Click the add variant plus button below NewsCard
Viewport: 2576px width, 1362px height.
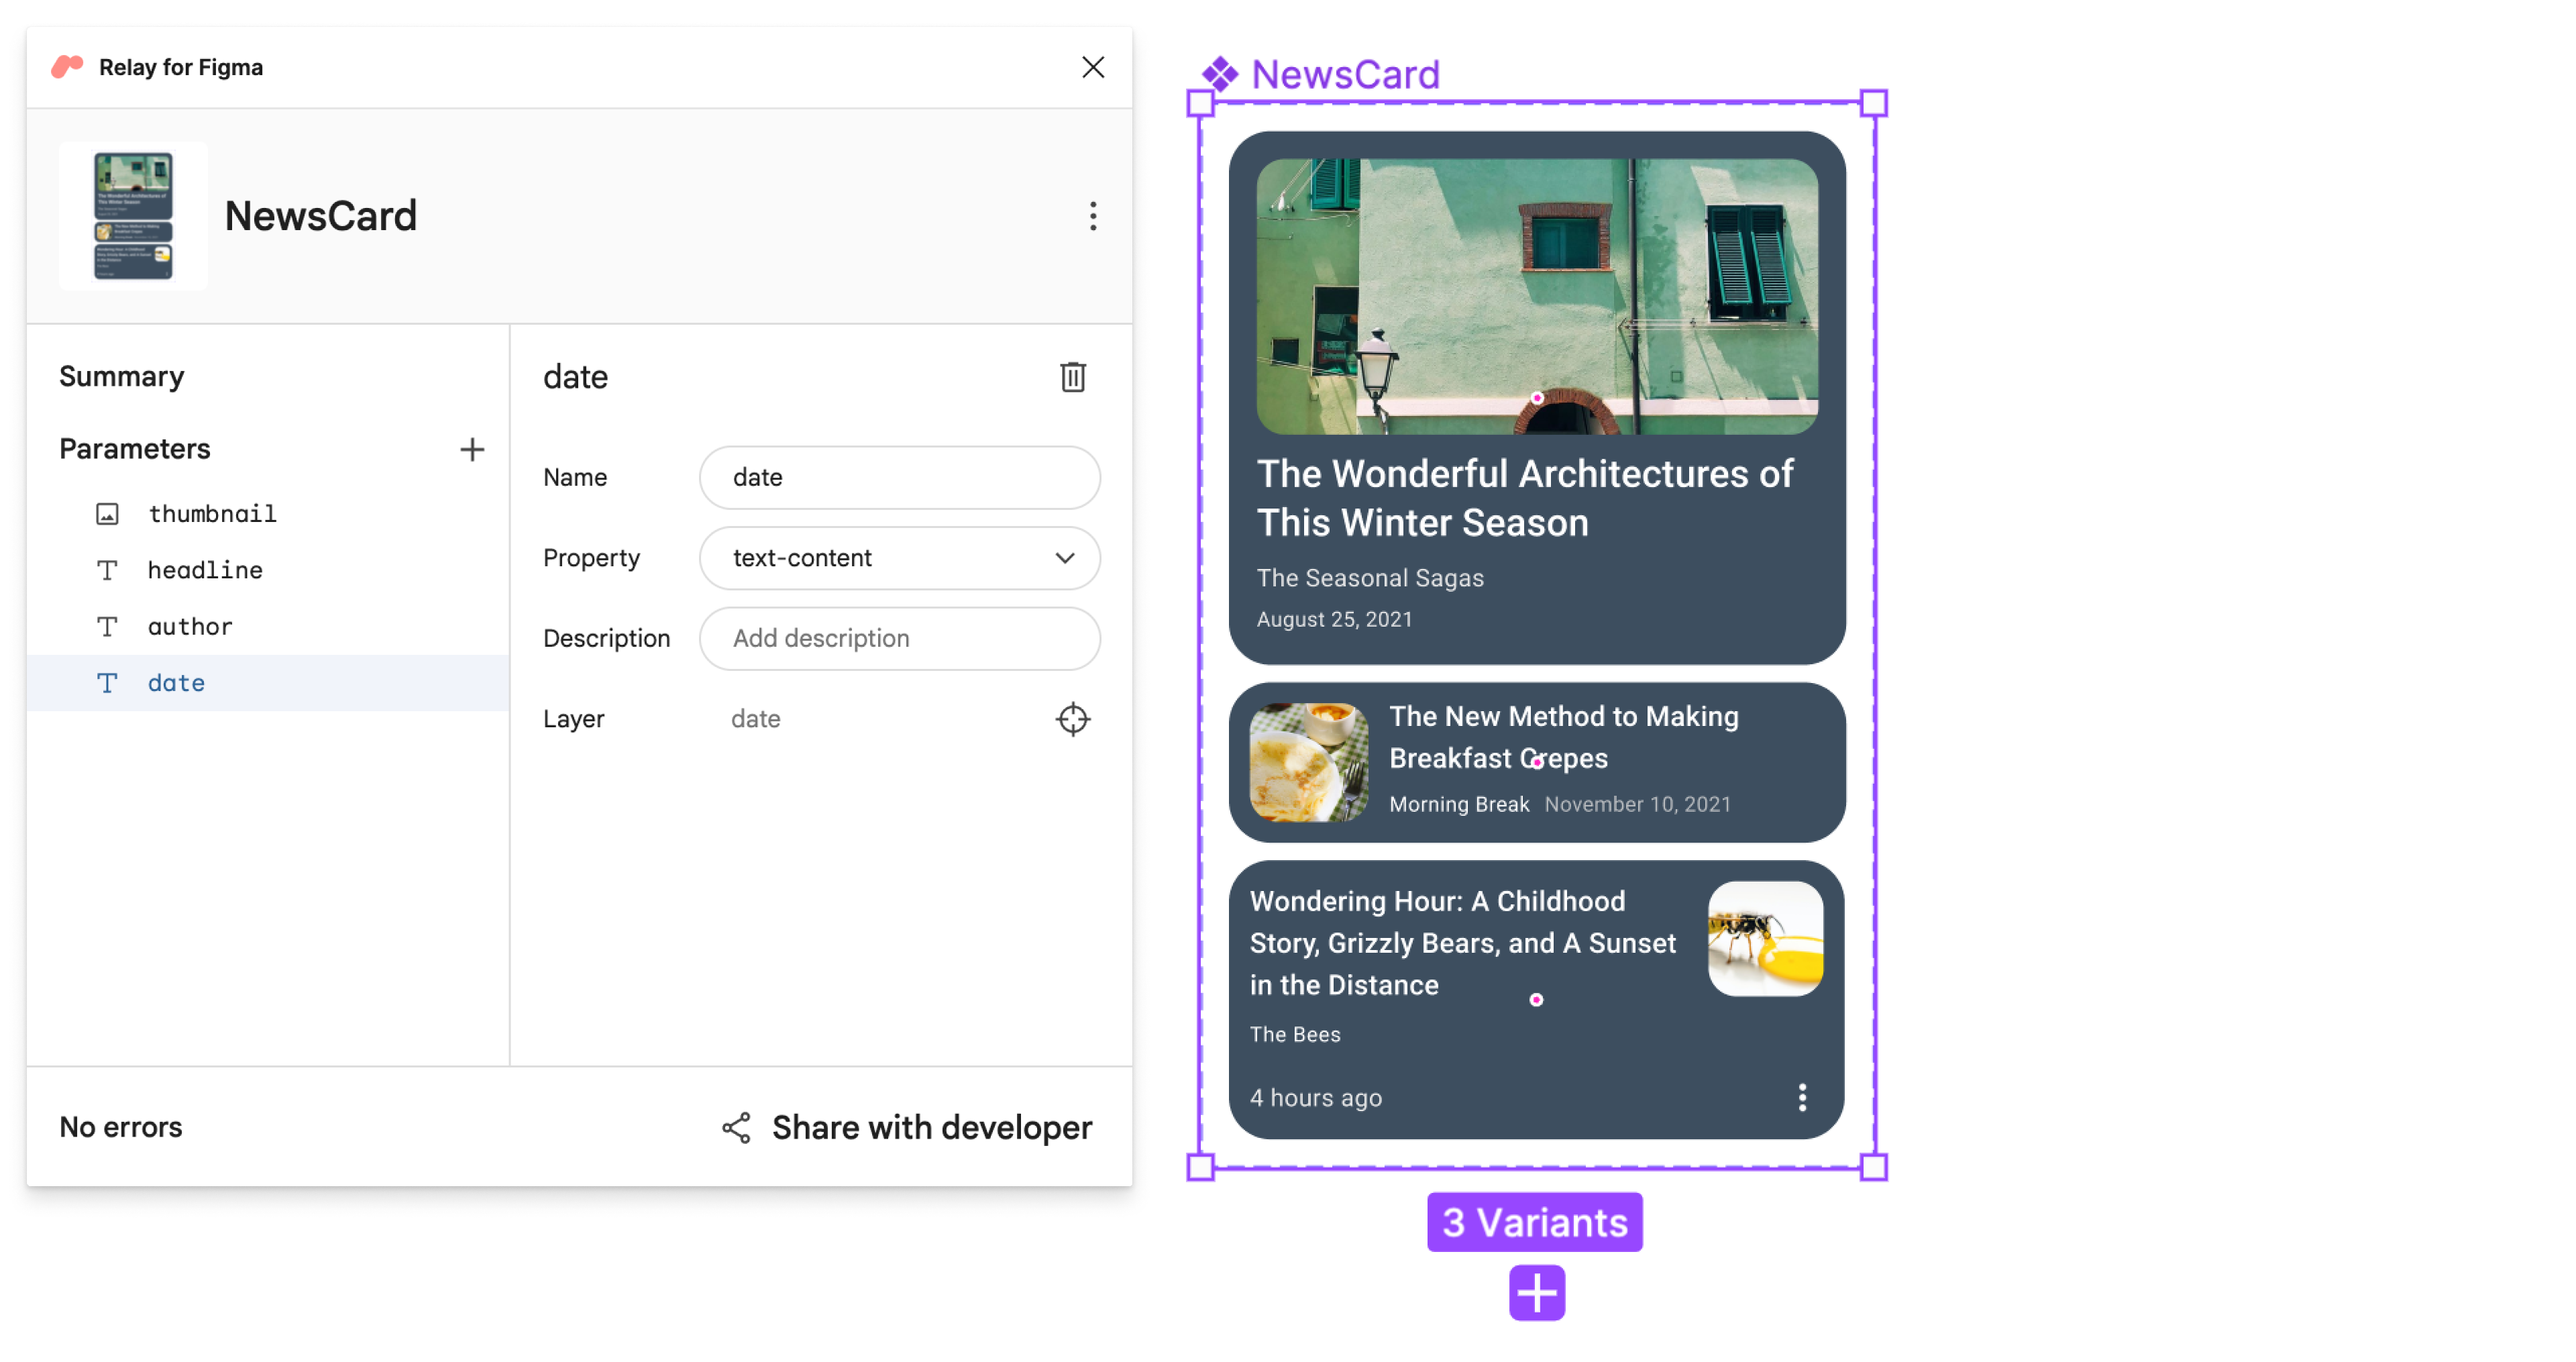point(1534,1290)
